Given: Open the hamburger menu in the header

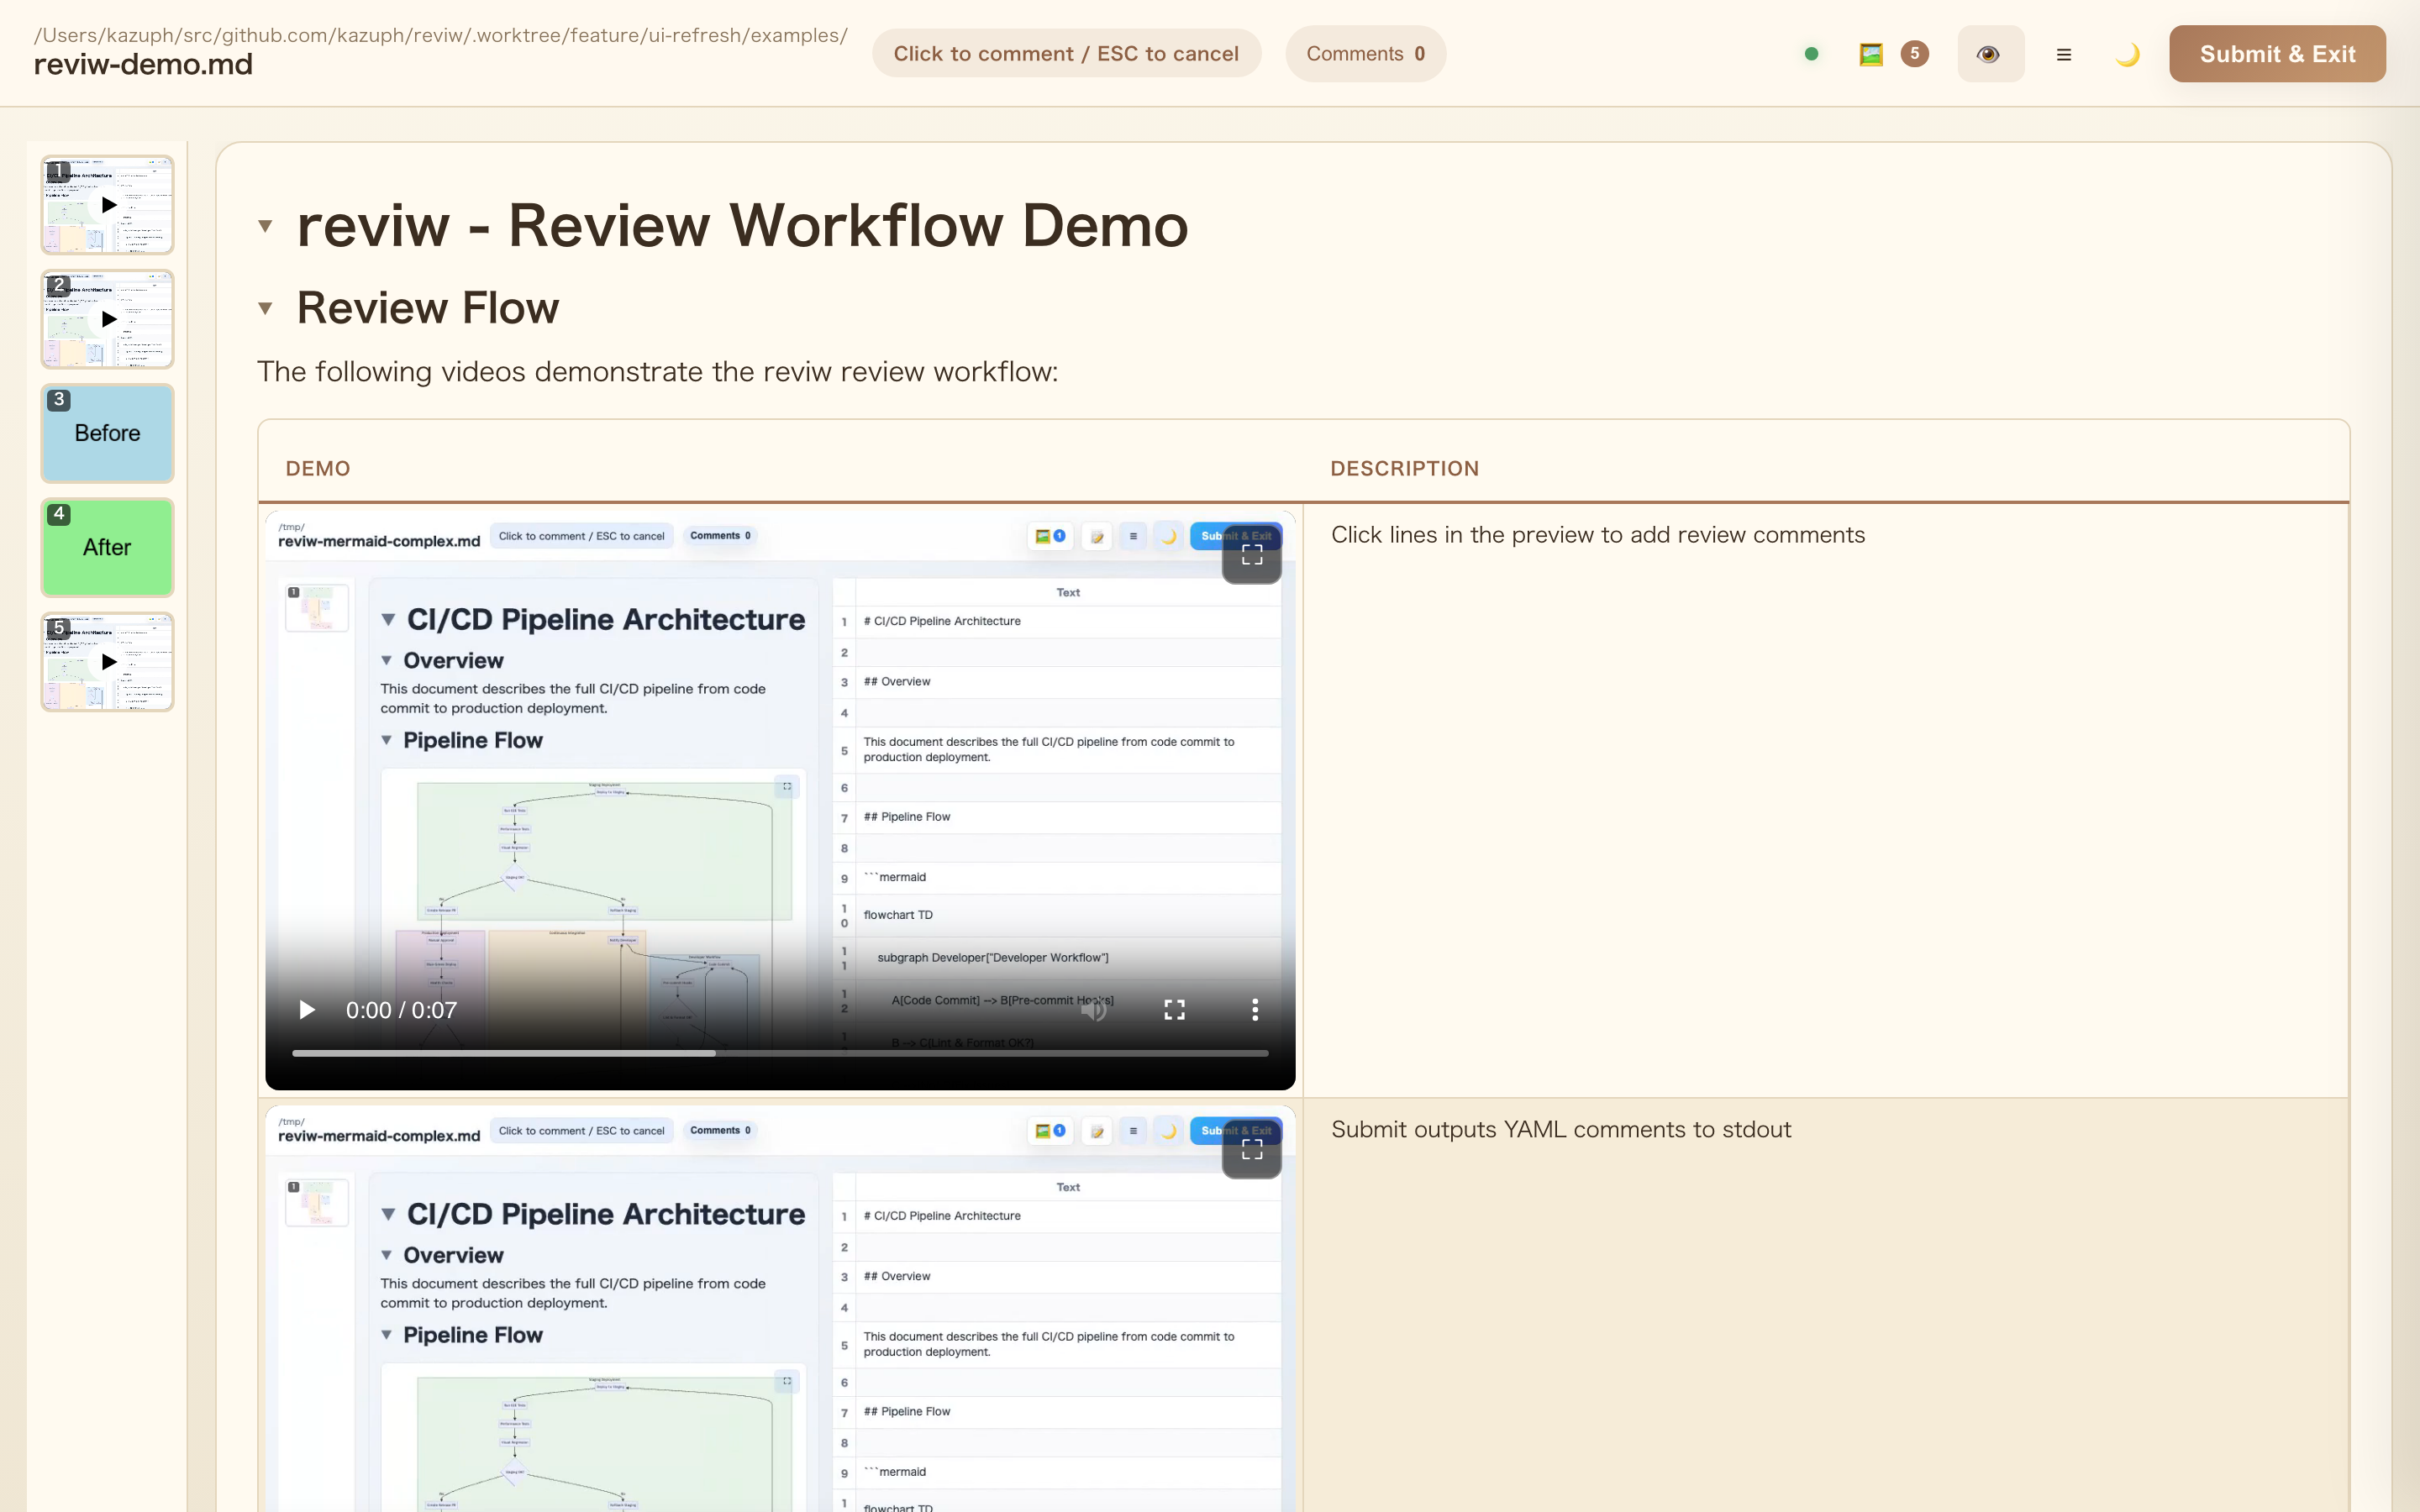Looking at the screenshot, I should (x=2064, y=54).
